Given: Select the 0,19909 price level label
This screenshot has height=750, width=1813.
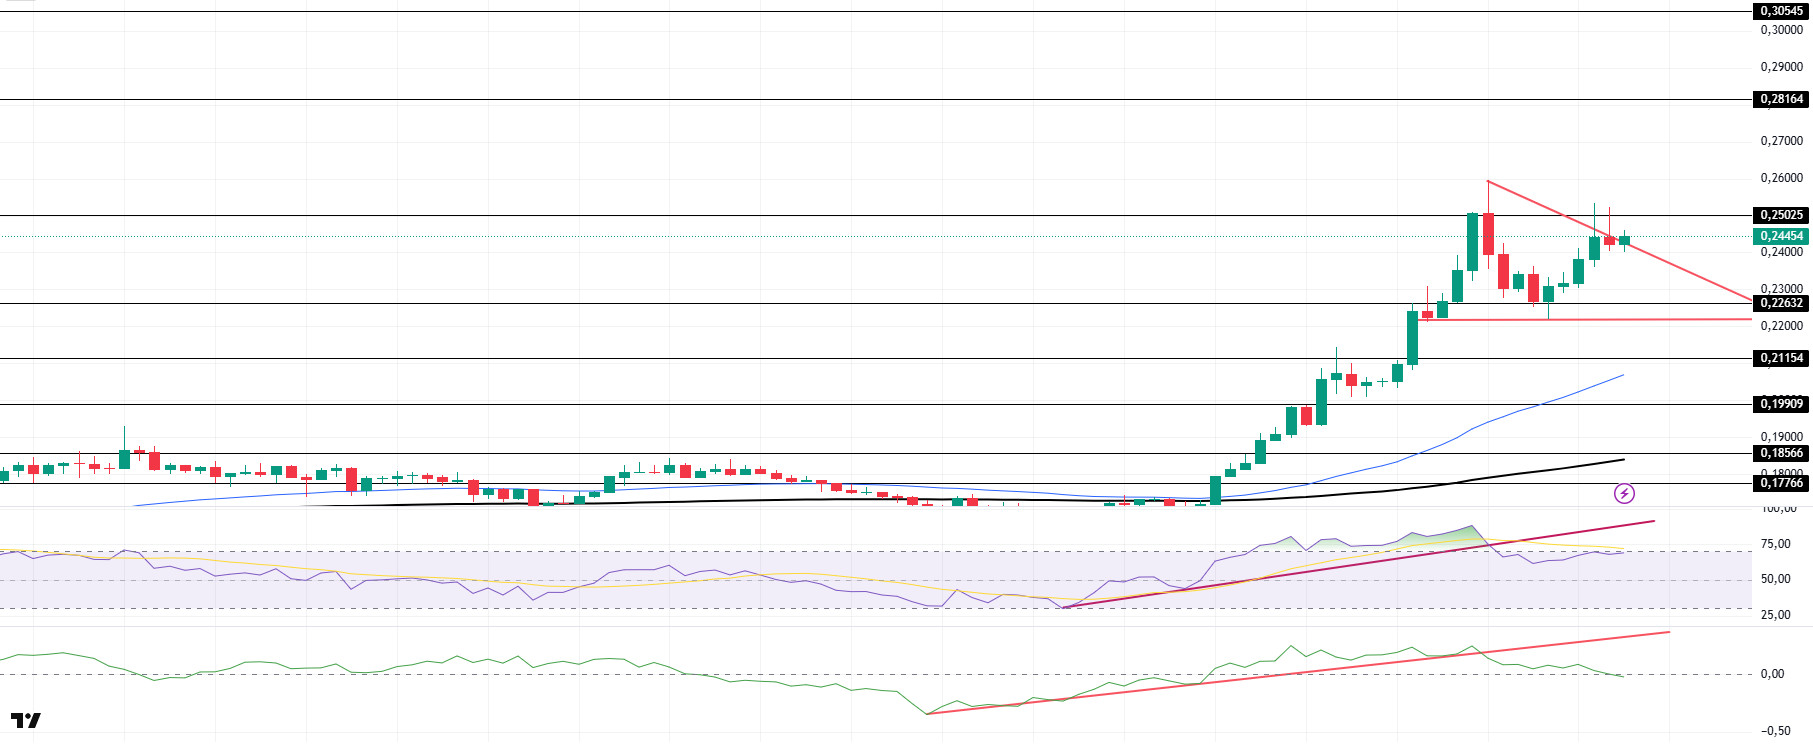Looking at the screenshot, I should pos(1782,404).
